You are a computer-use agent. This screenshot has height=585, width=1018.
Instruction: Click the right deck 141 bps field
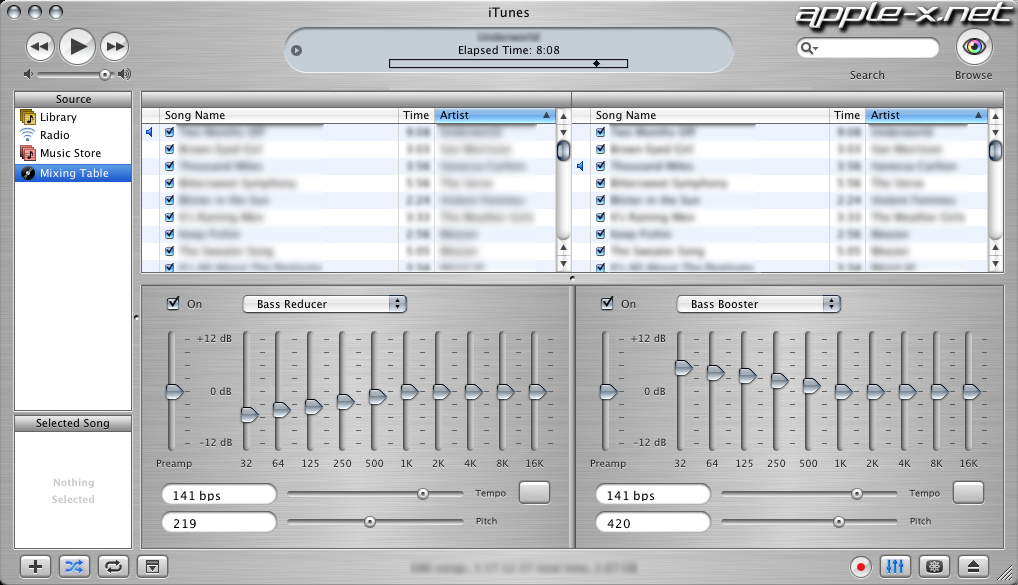(653, 495)
